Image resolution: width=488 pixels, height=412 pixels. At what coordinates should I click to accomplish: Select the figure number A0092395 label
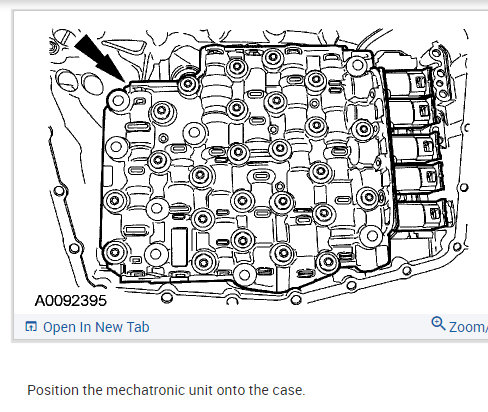coord(71,301)
